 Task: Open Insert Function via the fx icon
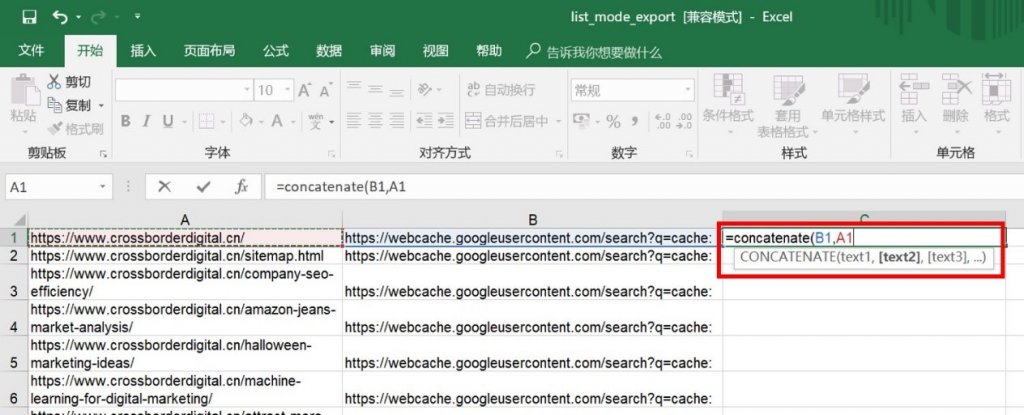pyautogui.click(x=241, y=187)
